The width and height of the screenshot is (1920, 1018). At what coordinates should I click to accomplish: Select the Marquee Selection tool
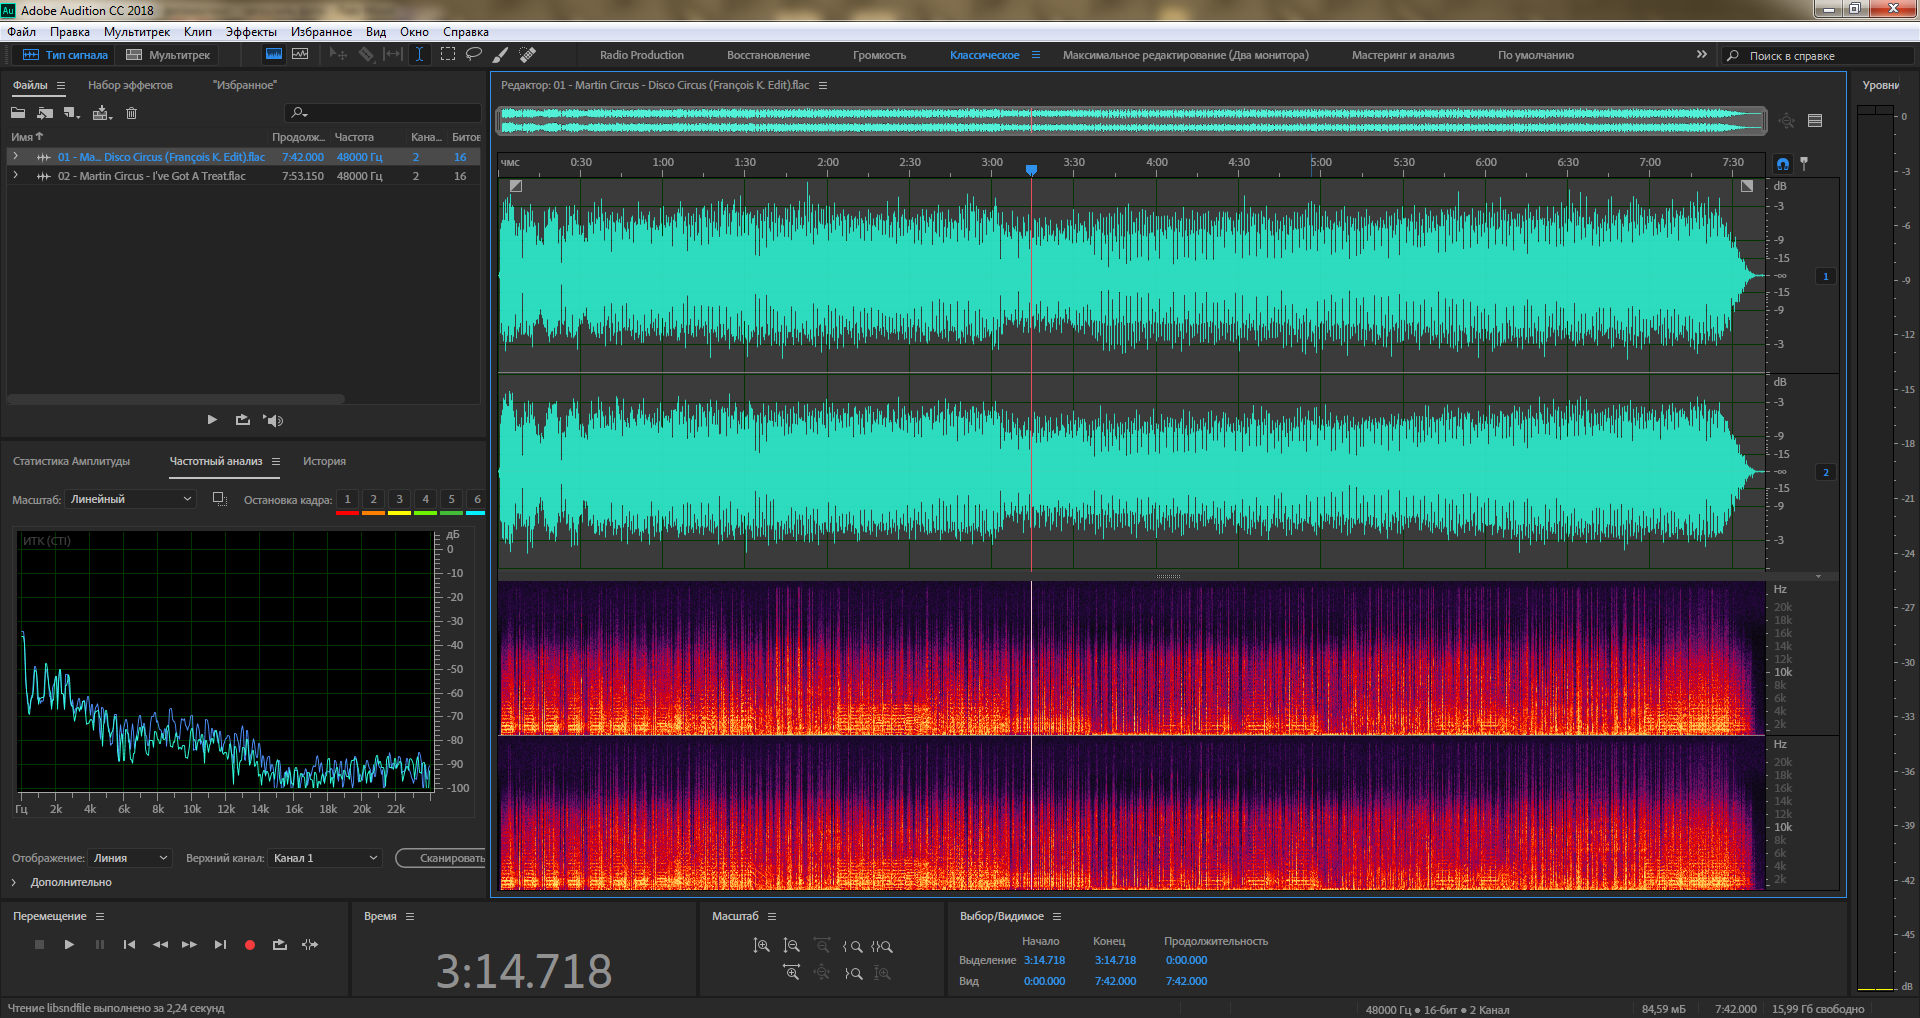click(447, 55)
